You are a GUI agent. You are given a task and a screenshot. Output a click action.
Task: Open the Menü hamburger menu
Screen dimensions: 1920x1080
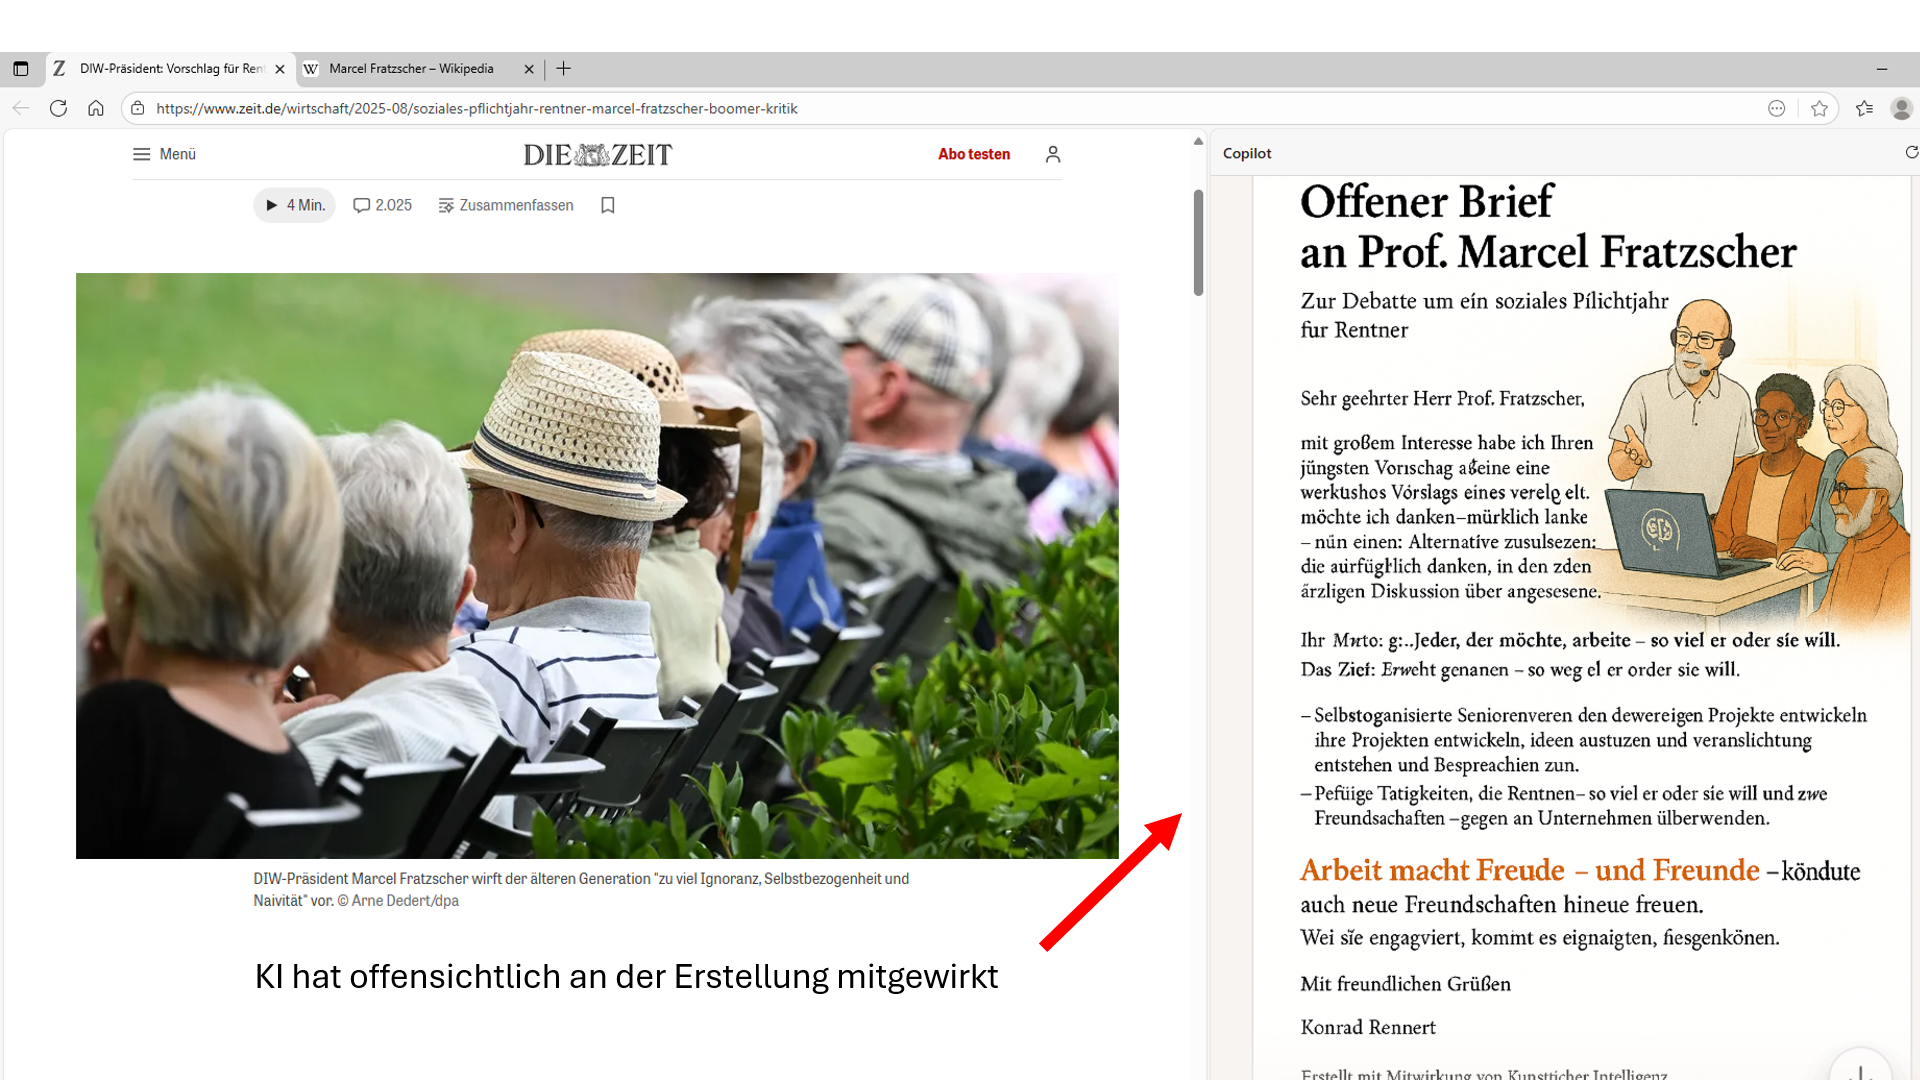[x=164, y=154]
